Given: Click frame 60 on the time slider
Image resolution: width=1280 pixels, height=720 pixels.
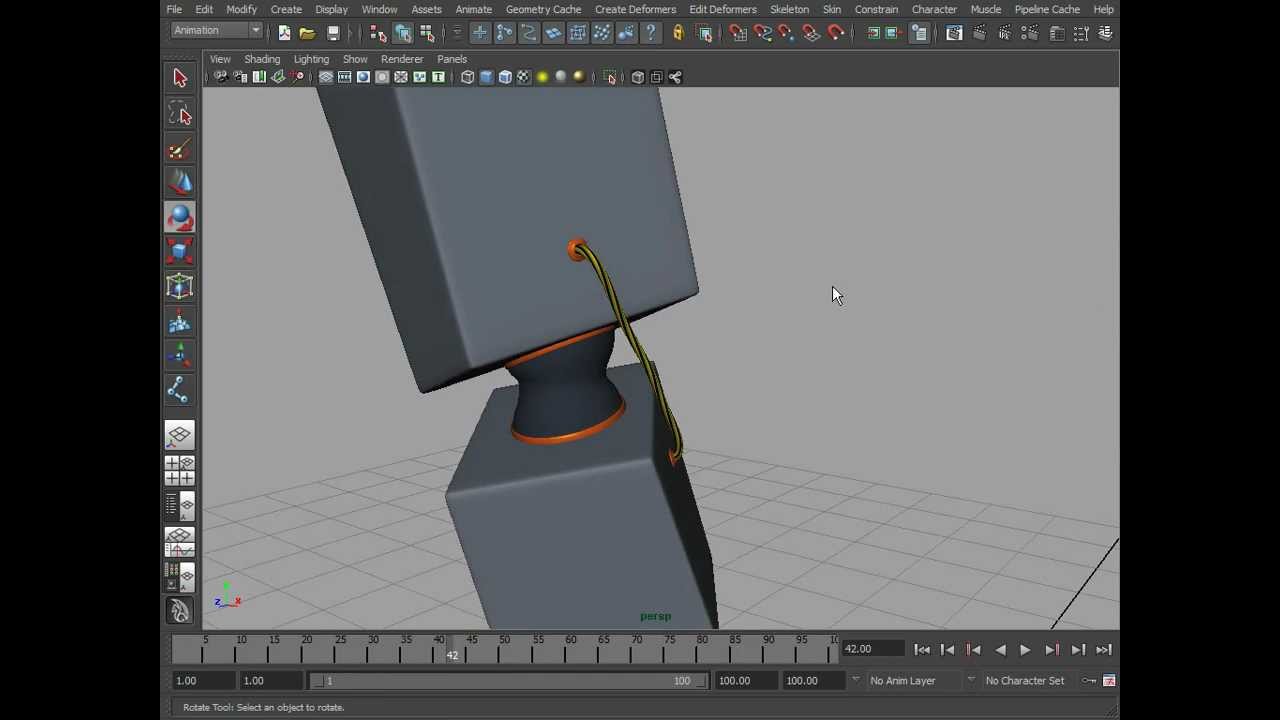Looking at the screenshot, I should [570, 648].
